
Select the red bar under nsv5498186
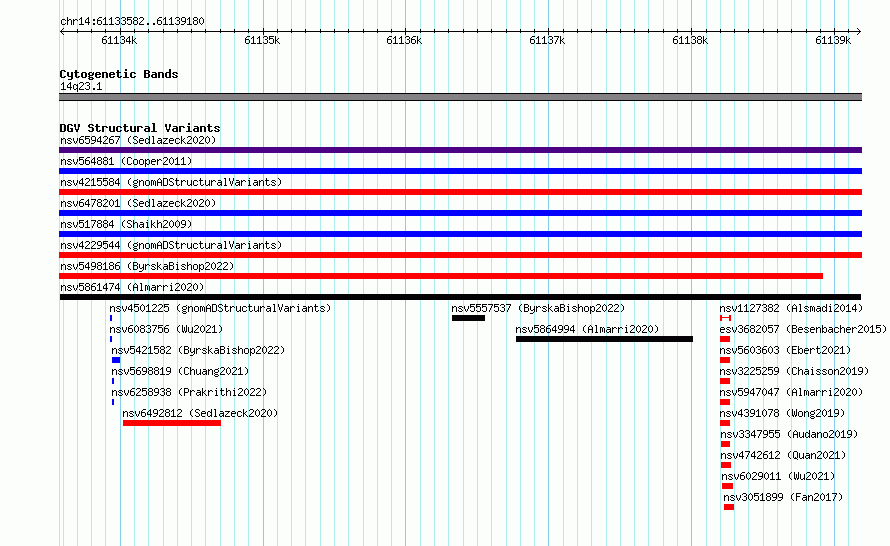pyautogui.click(x=441, y=276)
